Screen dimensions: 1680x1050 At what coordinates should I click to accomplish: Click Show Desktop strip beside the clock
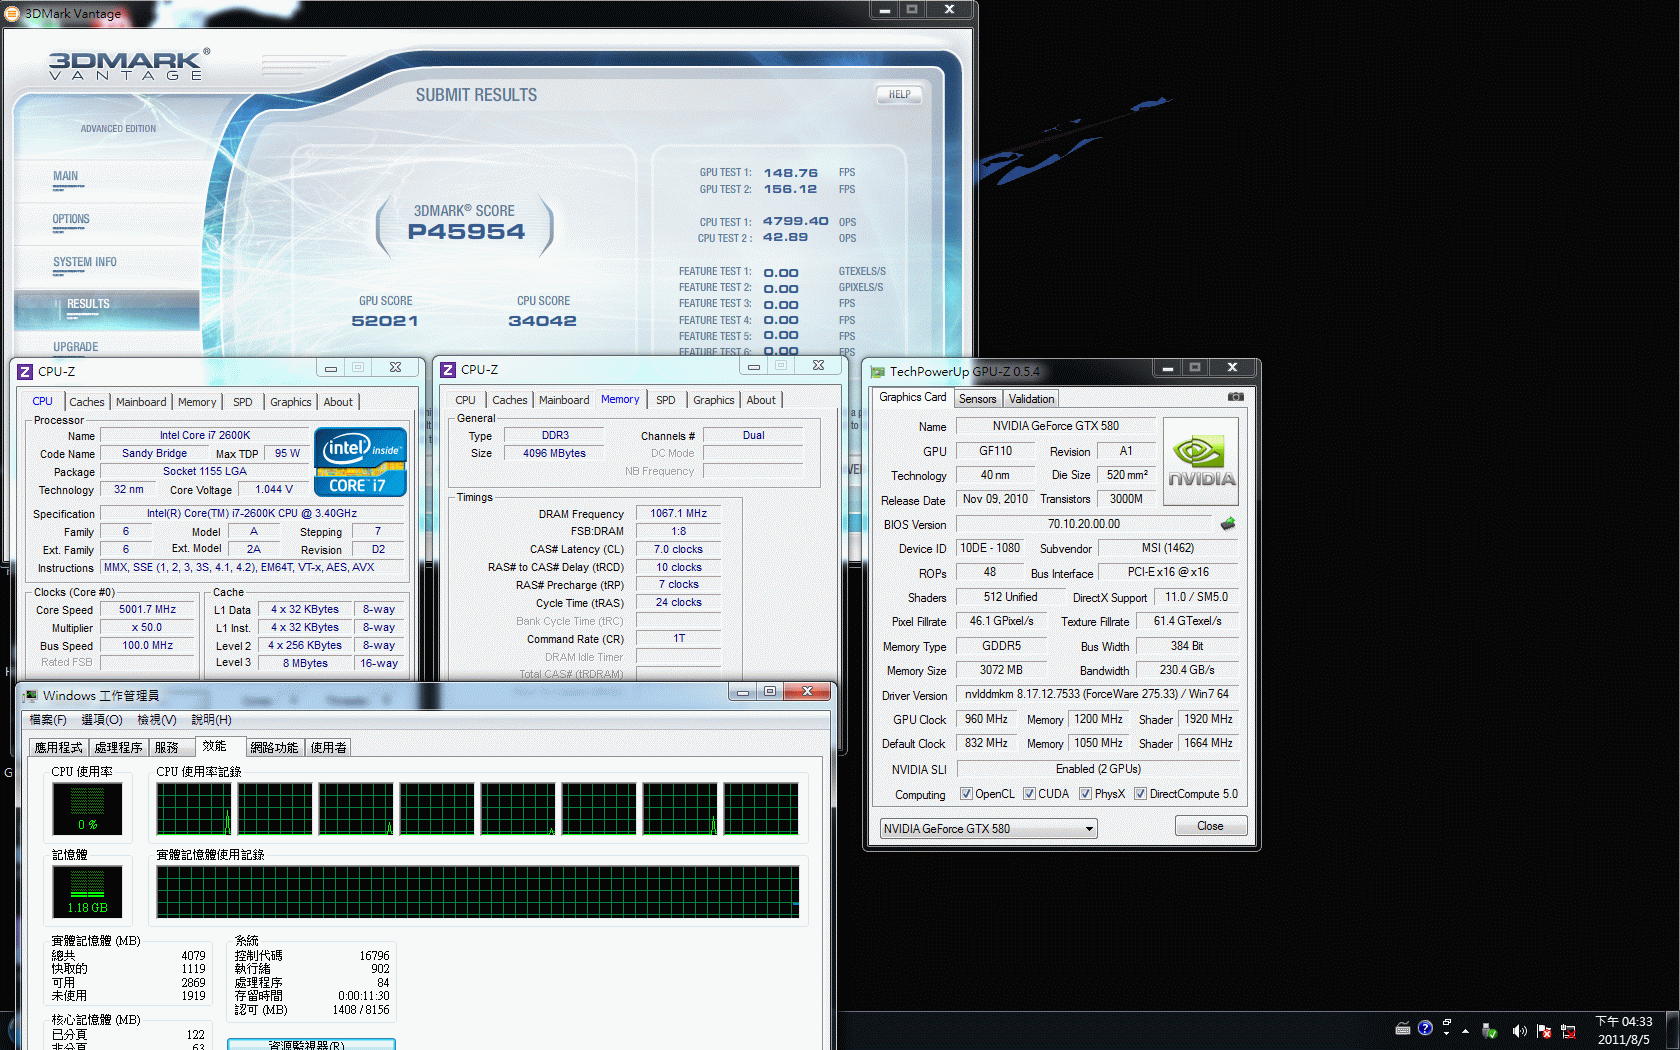coord(1672,1030)
